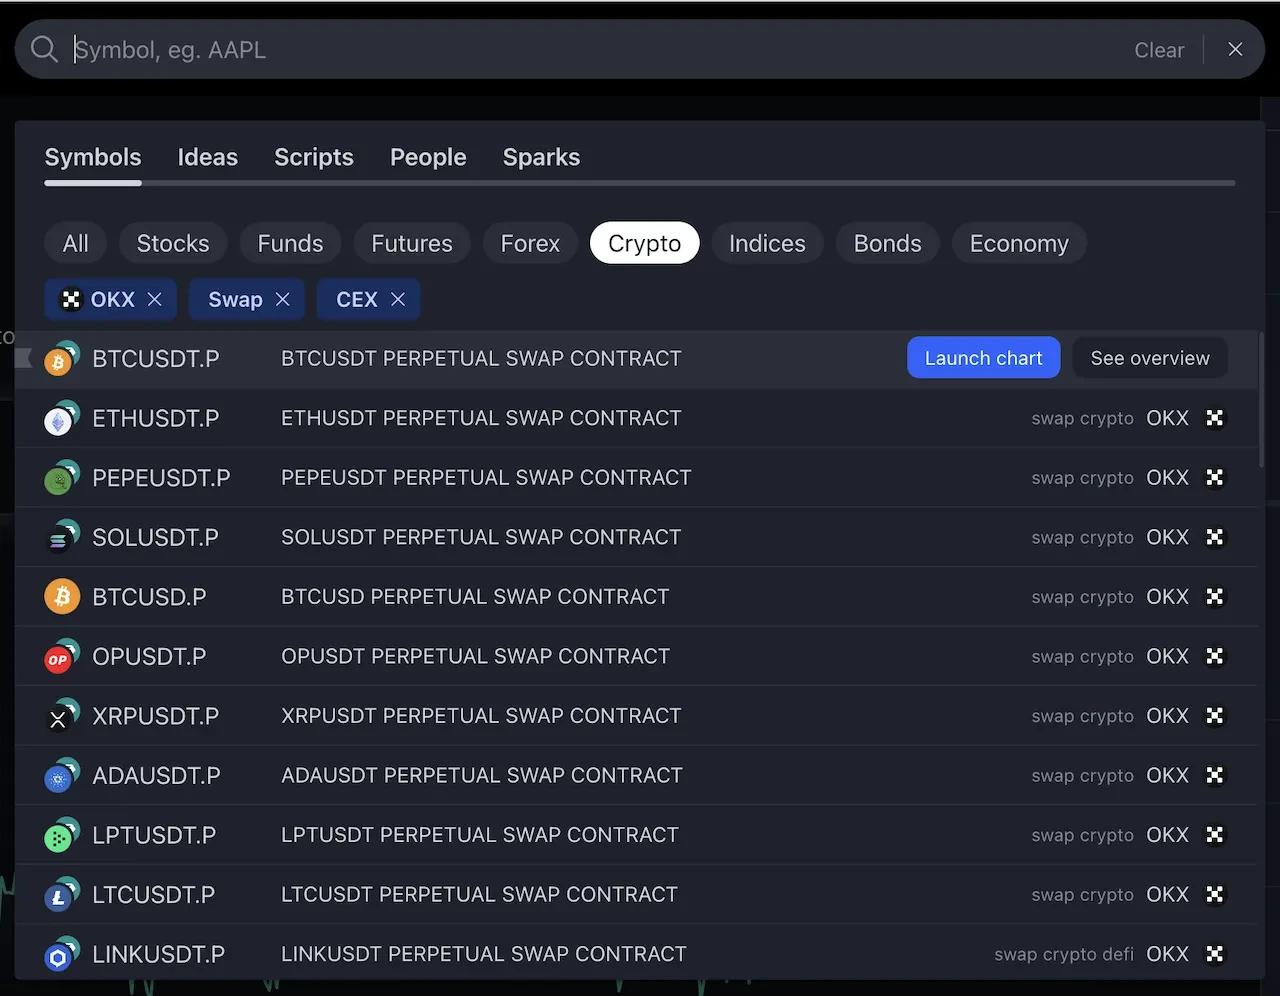Viewport: 1280px width, 996px height.
Task: Click the BTCUSD.P bitcoin logo
Action: (62, 597)
